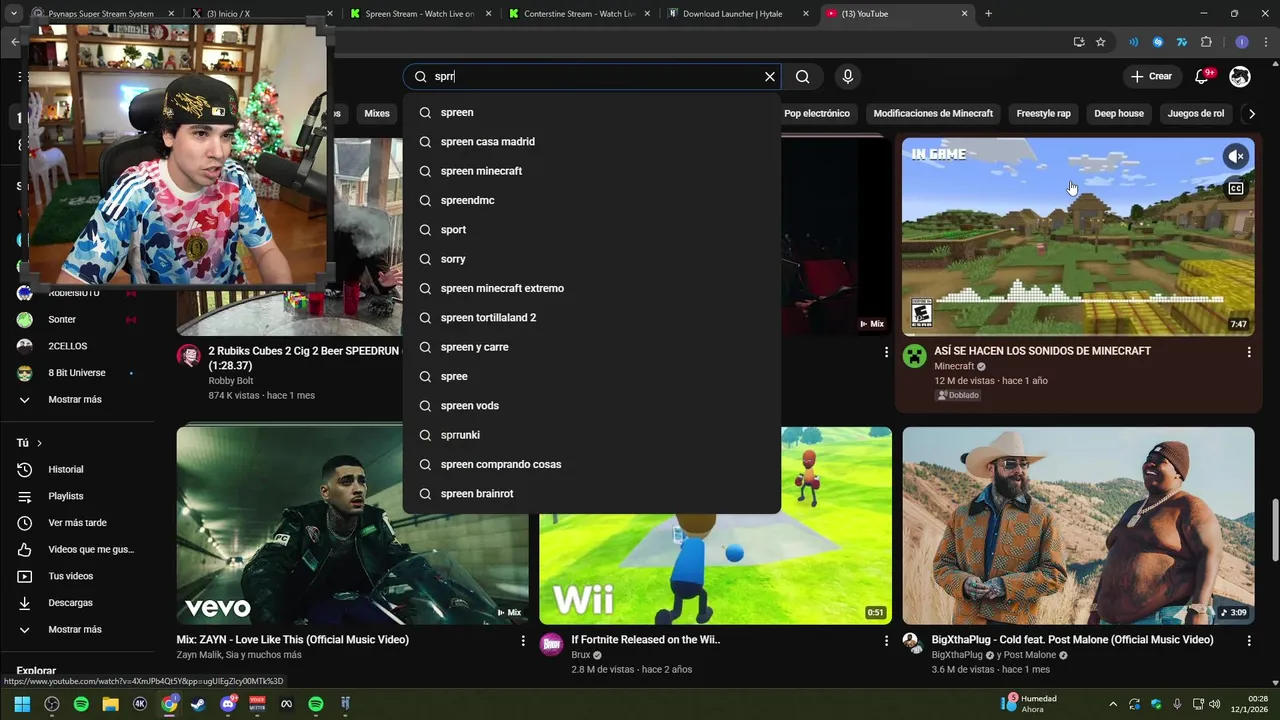Image resolution: width=1280 pixels, height=720 pixels.
Task: Open Chrome extensions puzzle icon
Action: pyautogui.click(x=1206, y=42)
